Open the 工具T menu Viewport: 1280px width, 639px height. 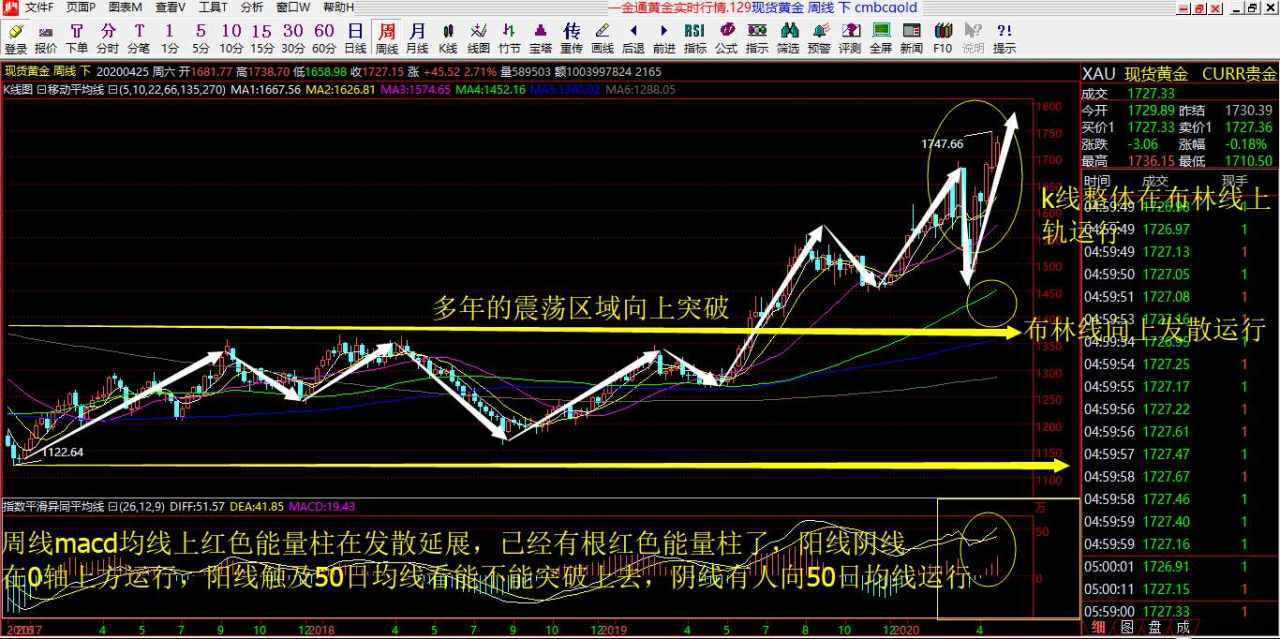213,7
